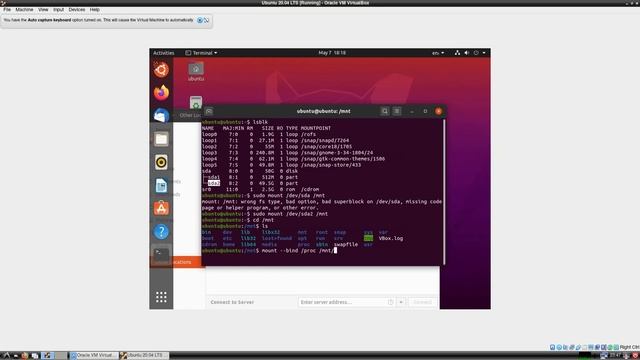This screenshot has width=640, height=360.
Task: Click the swapfile entry in terminal
Action: coord(346,244)
